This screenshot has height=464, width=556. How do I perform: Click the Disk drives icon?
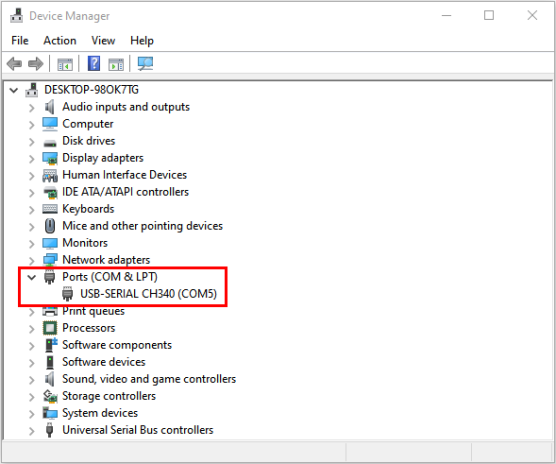pyautogui.click(x=50, y=143)
